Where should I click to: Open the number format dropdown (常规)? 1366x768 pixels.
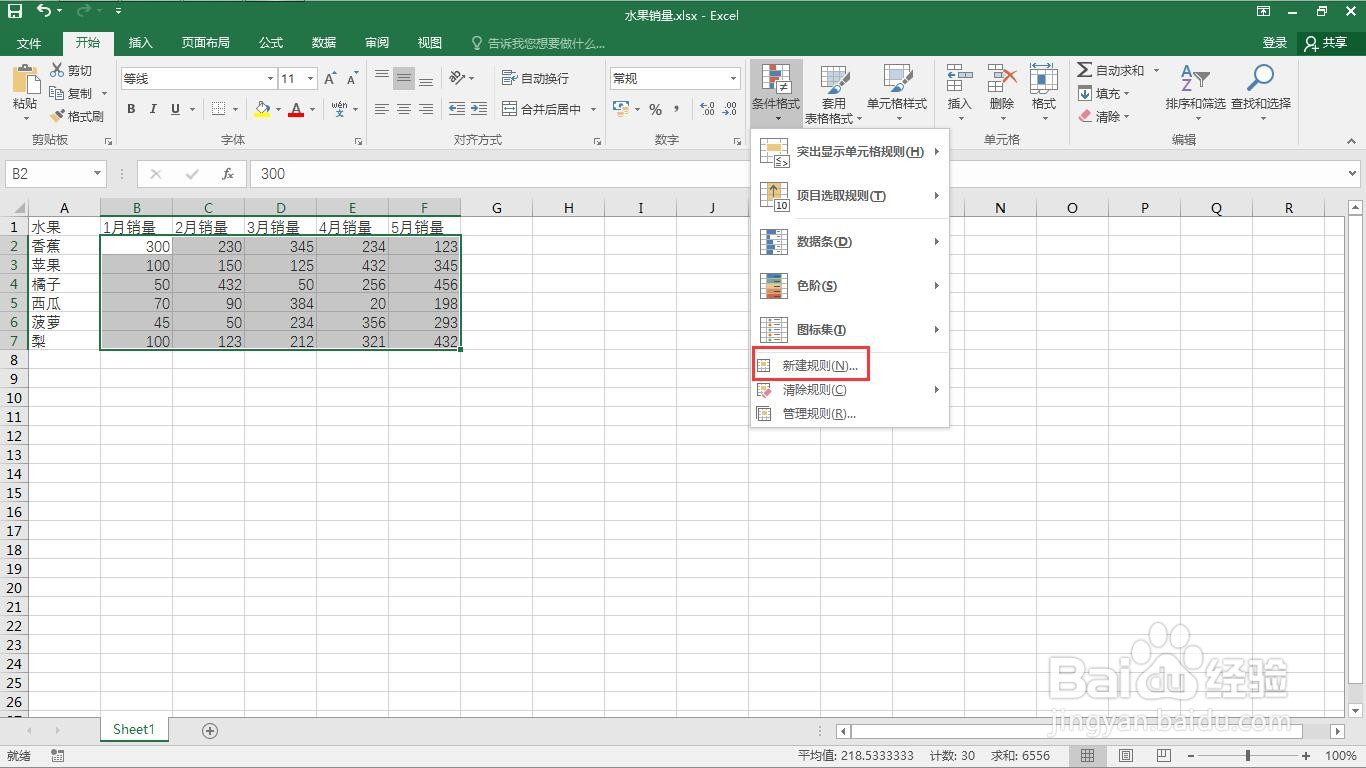(x=733, y=79)
